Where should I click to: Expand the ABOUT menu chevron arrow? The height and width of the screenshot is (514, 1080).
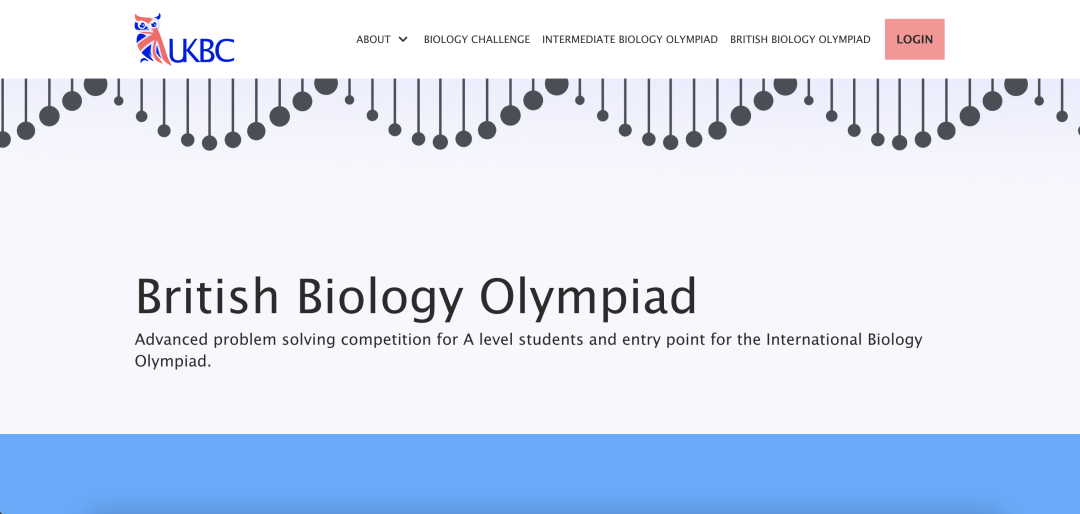[x=403, y=39]
